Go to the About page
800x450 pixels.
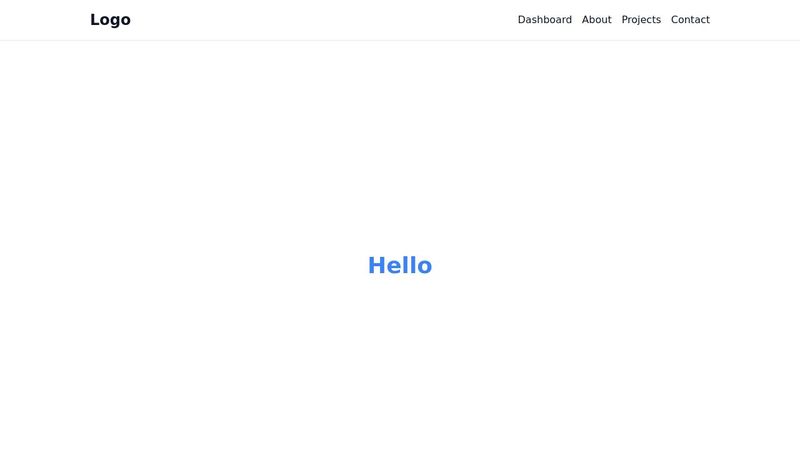(x=596, y=20)
